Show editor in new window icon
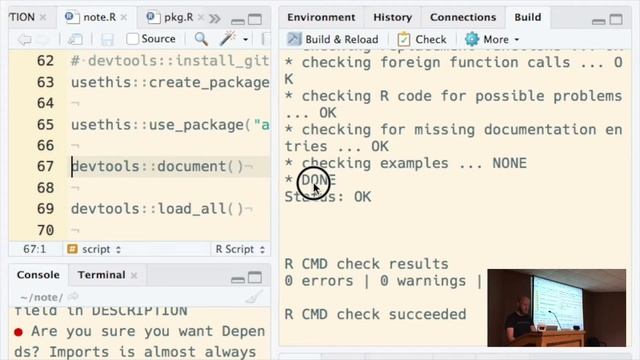Screen dimensions: 640x360 [x=75, y=39]
